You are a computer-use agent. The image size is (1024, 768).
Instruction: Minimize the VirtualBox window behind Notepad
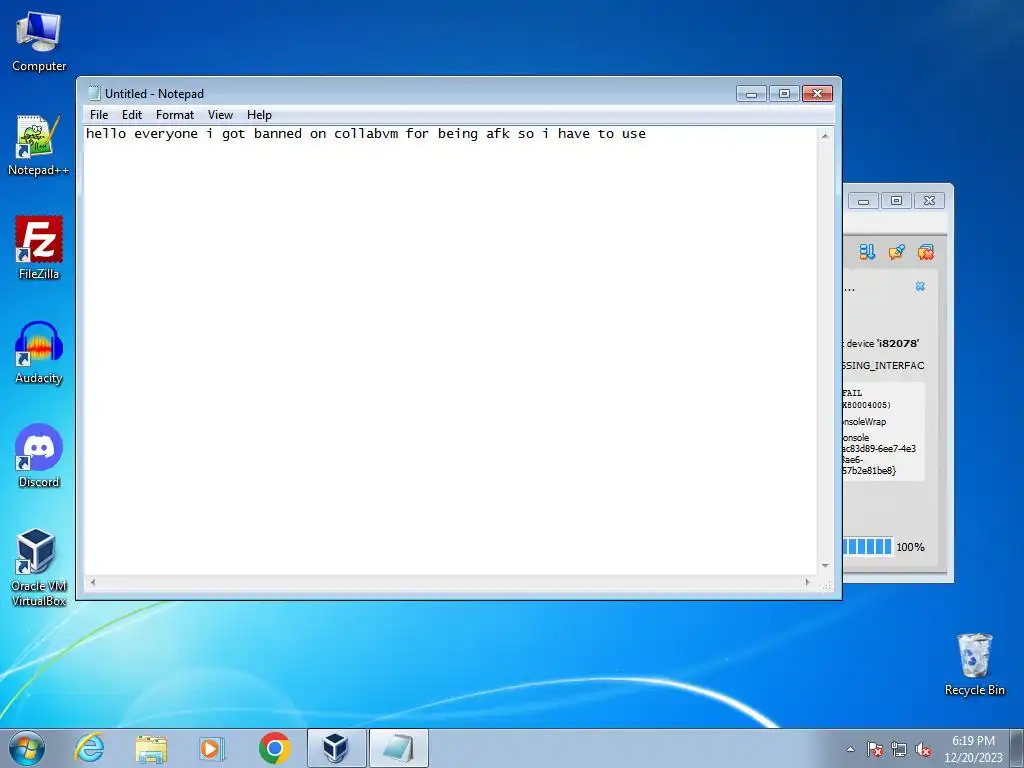click(863, 201)
